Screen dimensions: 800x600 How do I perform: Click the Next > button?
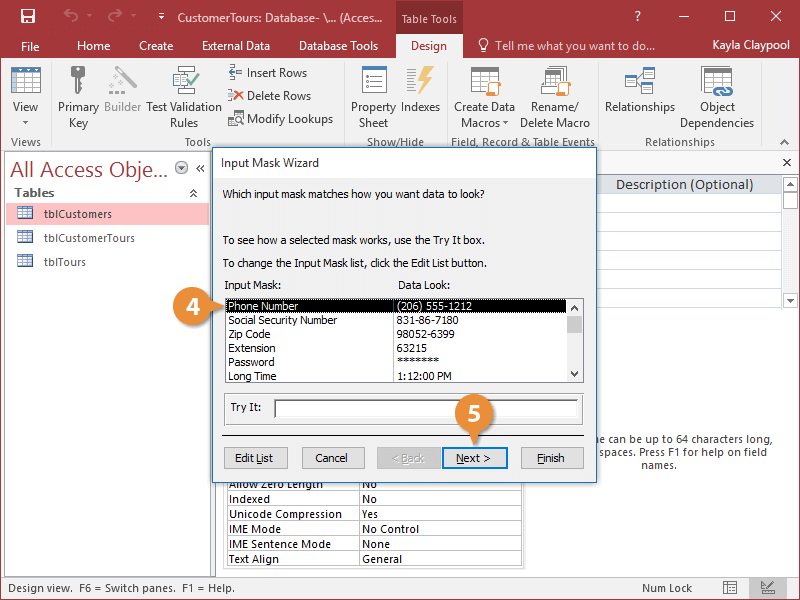(x=474, y=458)
